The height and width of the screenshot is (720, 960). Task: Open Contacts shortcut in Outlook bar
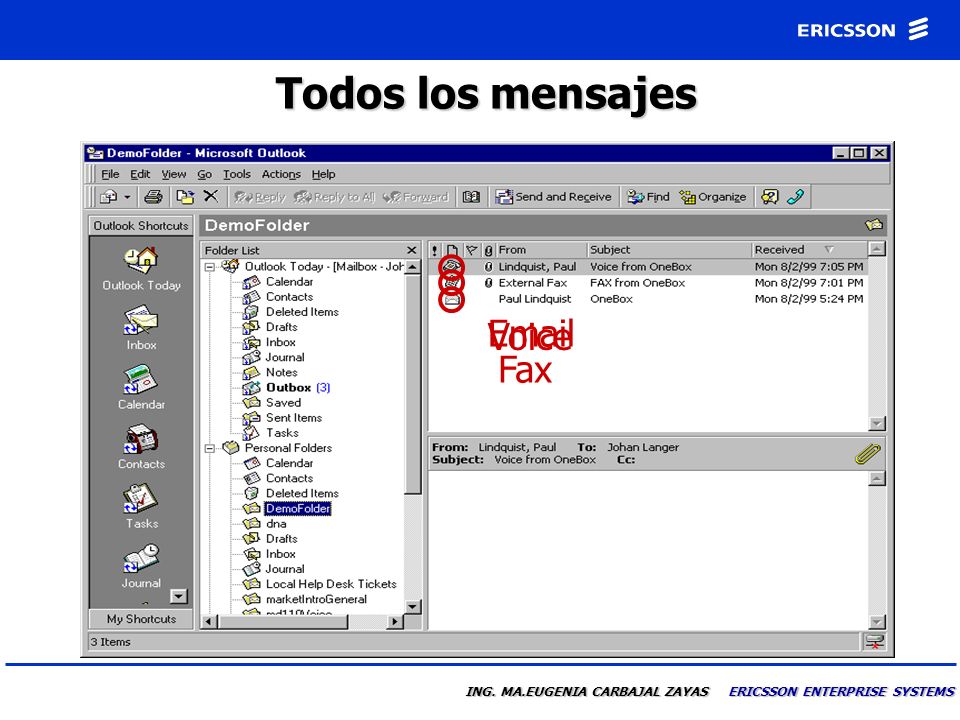141,440
